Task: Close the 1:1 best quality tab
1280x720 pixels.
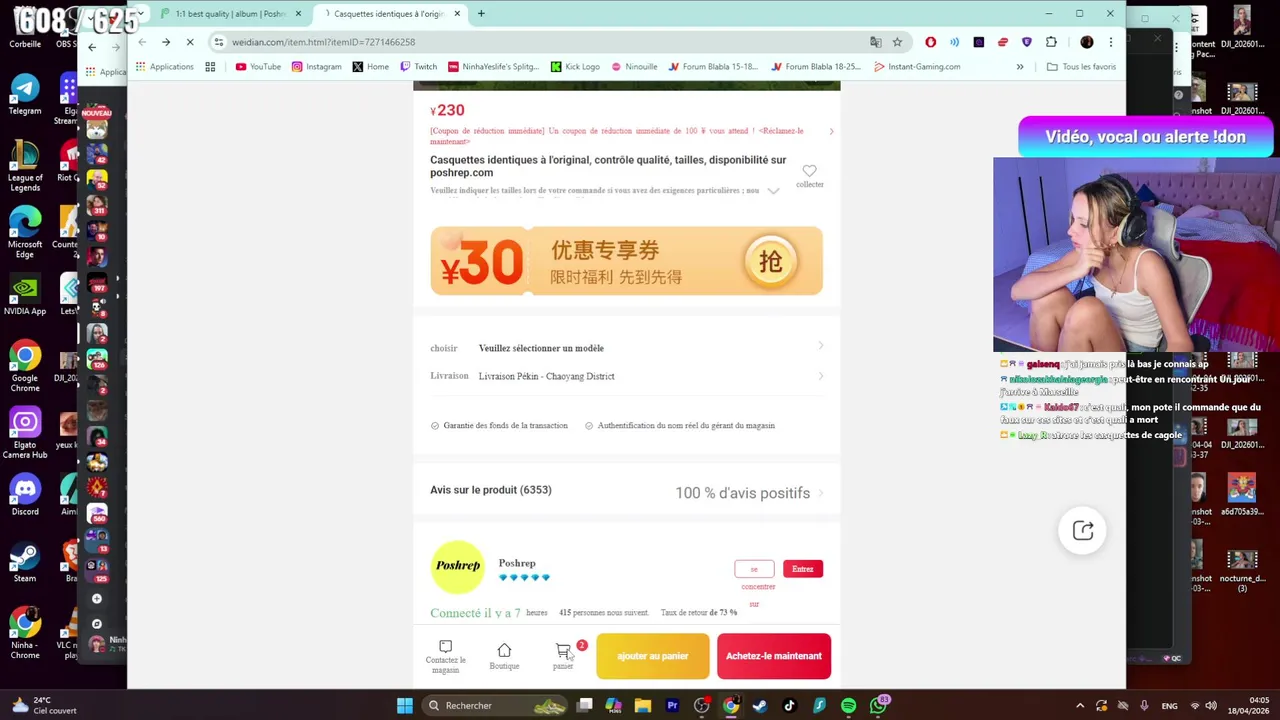Action: [x=298, y=14]
